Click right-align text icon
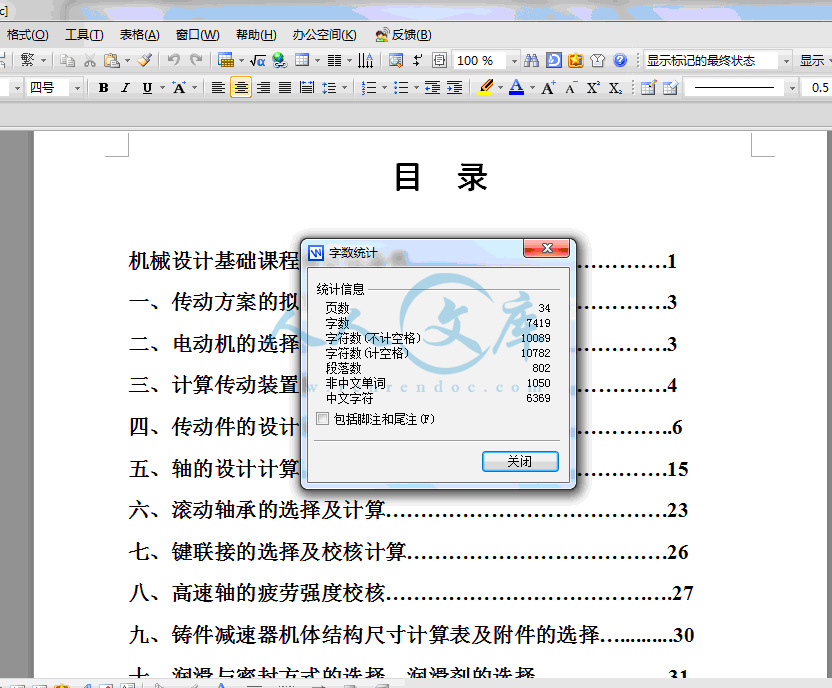The image size is (832, 688). pyautogui.click(x=263, y=88)
